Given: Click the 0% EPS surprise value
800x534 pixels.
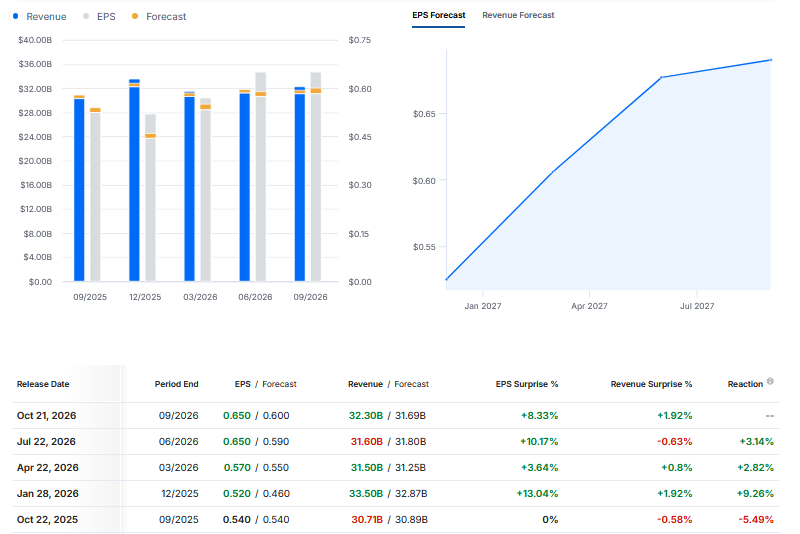Looking at the screenshot, I should tap(550, 520).
